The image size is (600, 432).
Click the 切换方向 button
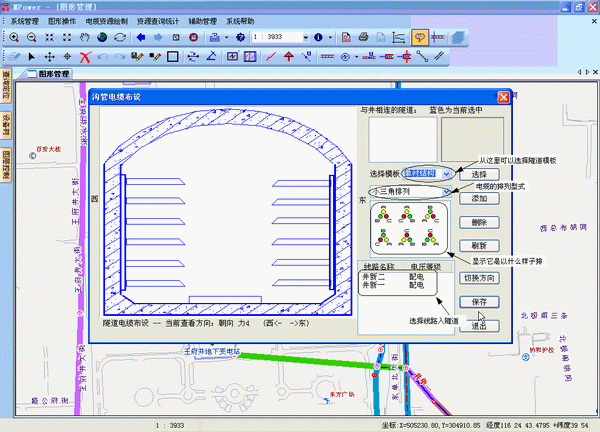pyautogui.click(x=479, y=278)
